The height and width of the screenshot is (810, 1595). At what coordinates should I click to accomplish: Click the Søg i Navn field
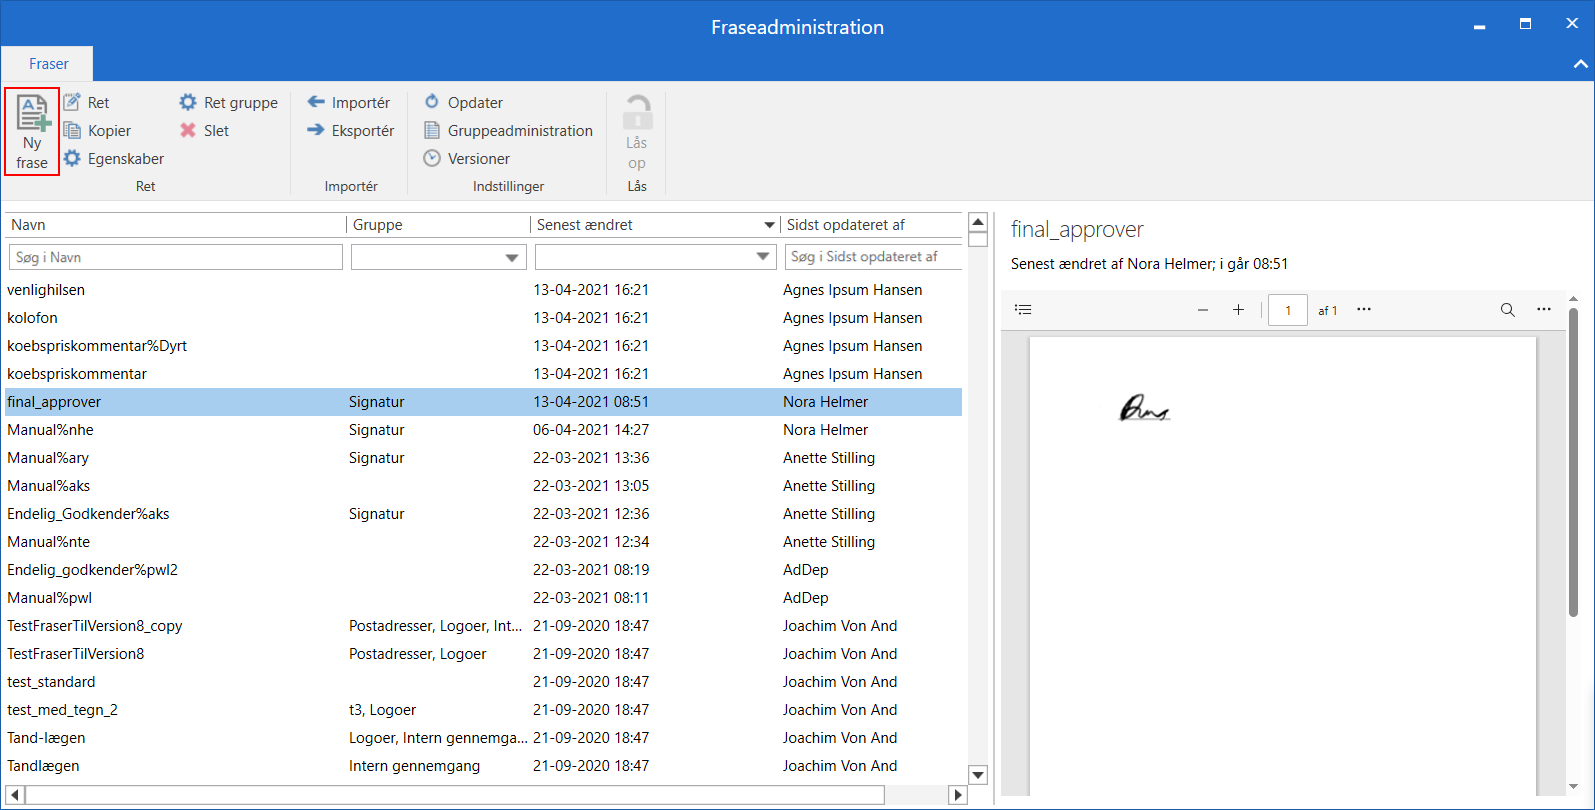point(176,258)
